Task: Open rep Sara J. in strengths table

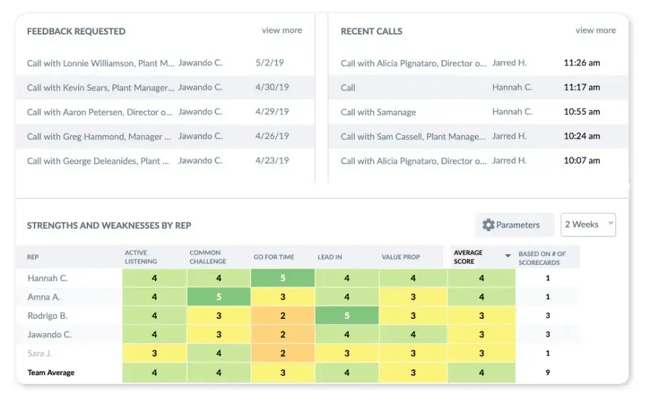Action: pos(39,353)
